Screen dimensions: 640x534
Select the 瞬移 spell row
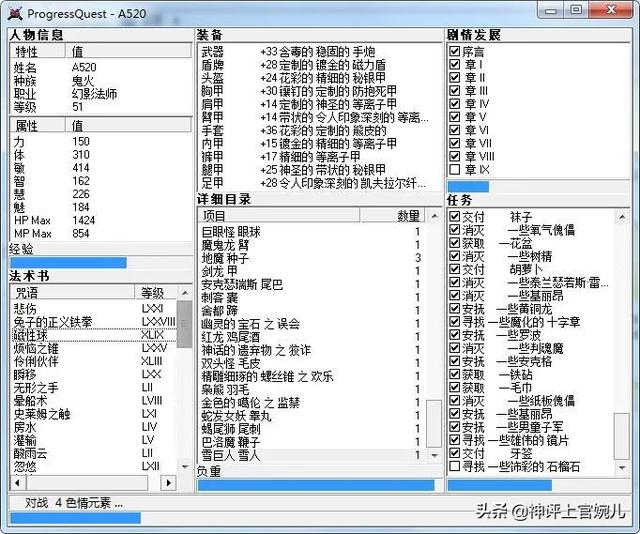coord(94,374)
